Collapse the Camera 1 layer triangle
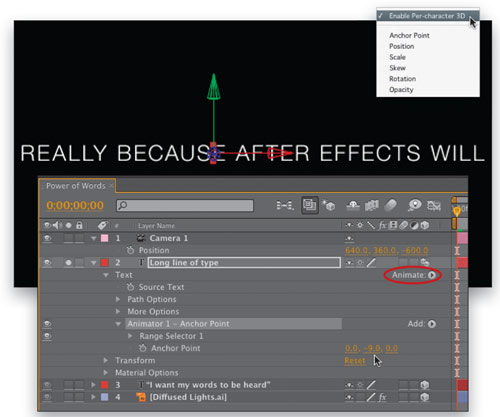 [x=94, y=238]
